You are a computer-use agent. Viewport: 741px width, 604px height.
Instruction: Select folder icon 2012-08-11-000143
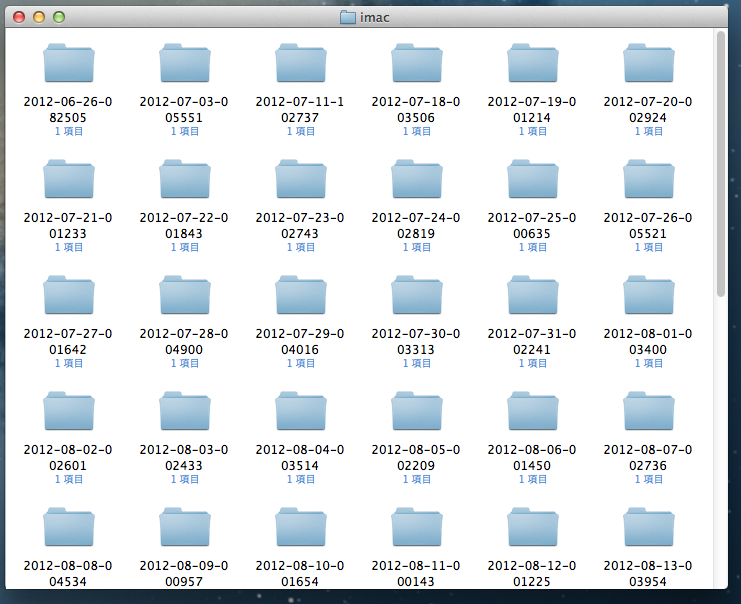(x=416, y=527)
